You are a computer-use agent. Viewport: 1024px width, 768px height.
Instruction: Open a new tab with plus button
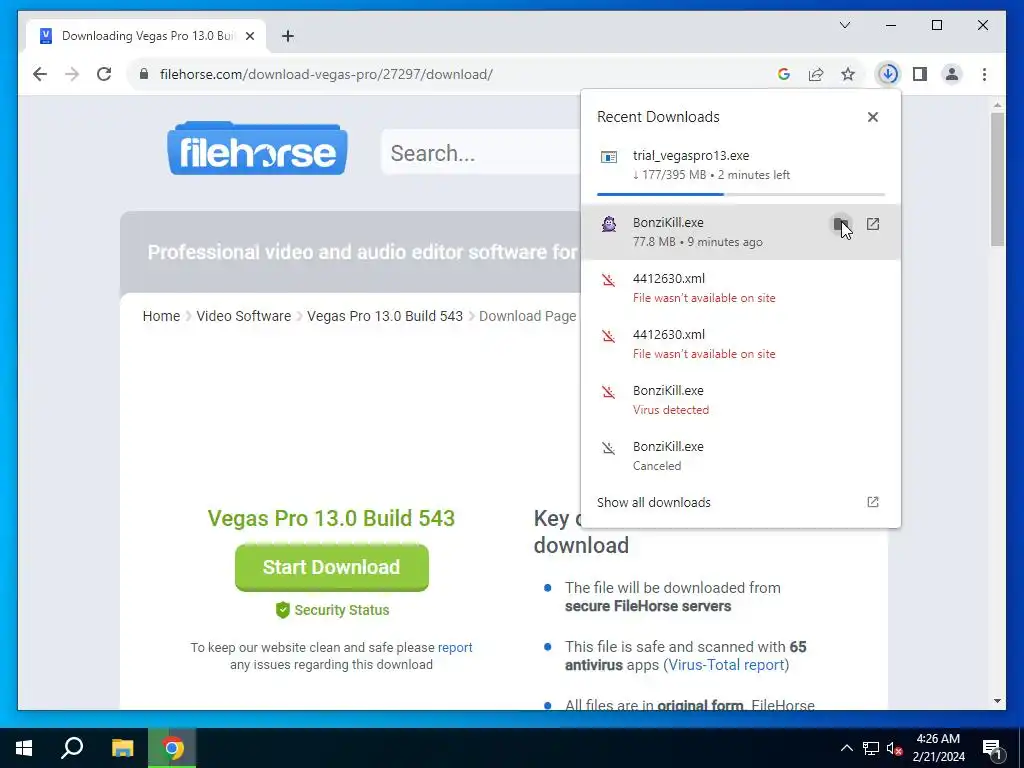287,36
